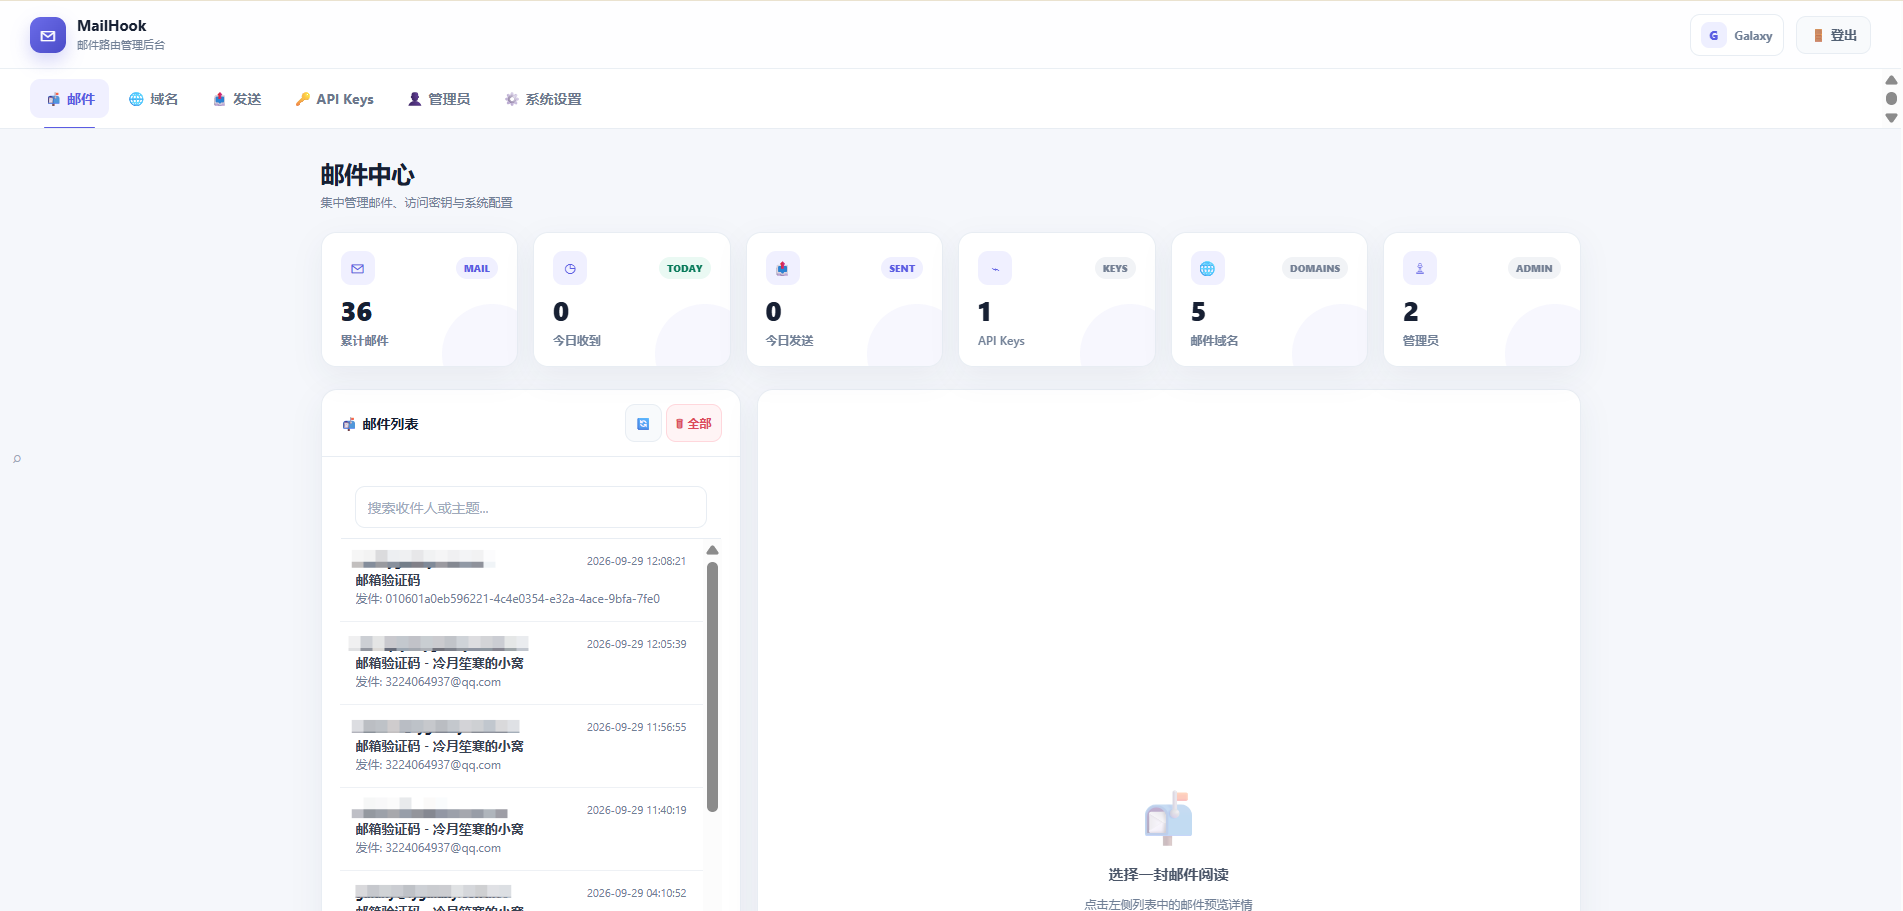Click the TODAY badge on the stat card
Screen dimensions: 1903x911
tap(685, 268)
